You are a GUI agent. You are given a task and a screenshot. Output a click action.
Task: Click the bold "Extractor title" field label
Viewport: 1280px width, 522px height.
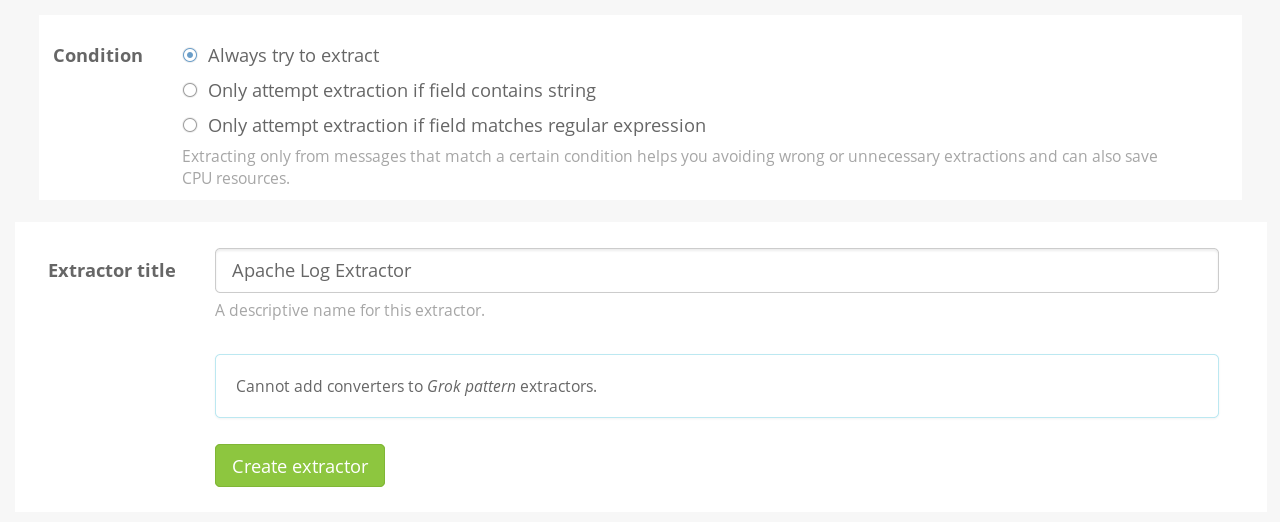tap(112, 270)
